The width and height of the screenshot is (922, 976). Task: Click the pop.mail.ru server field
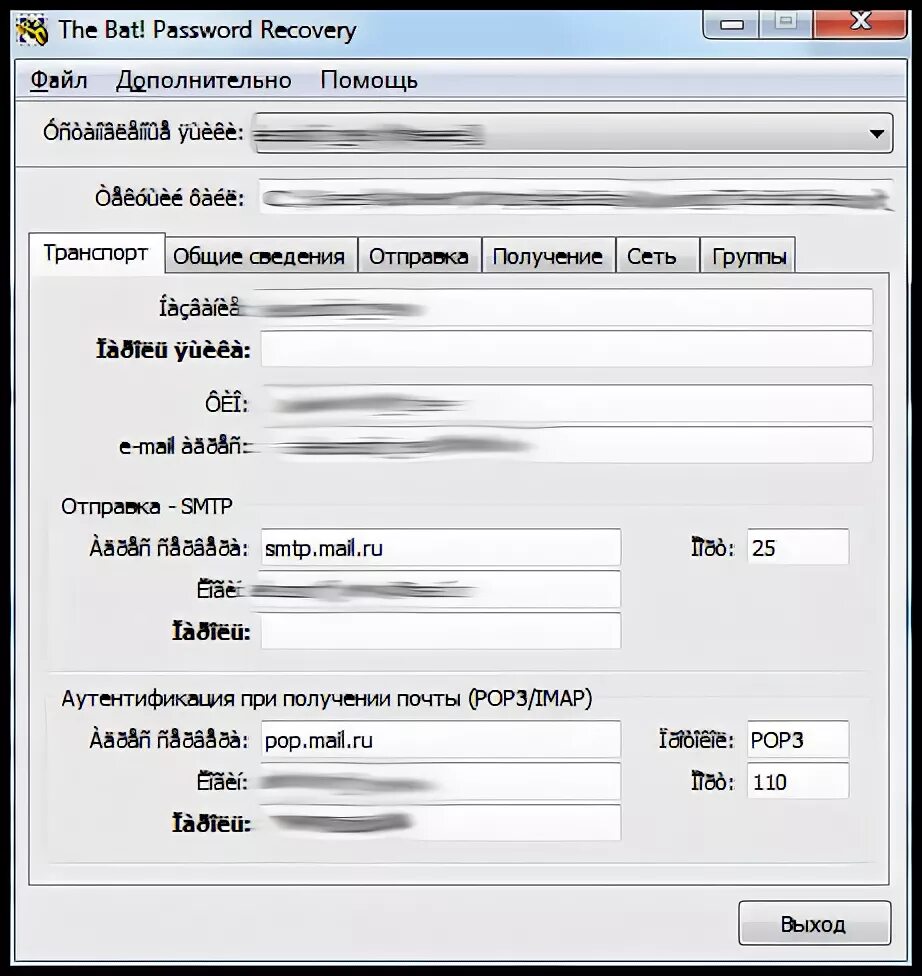[x=440, y=739]
